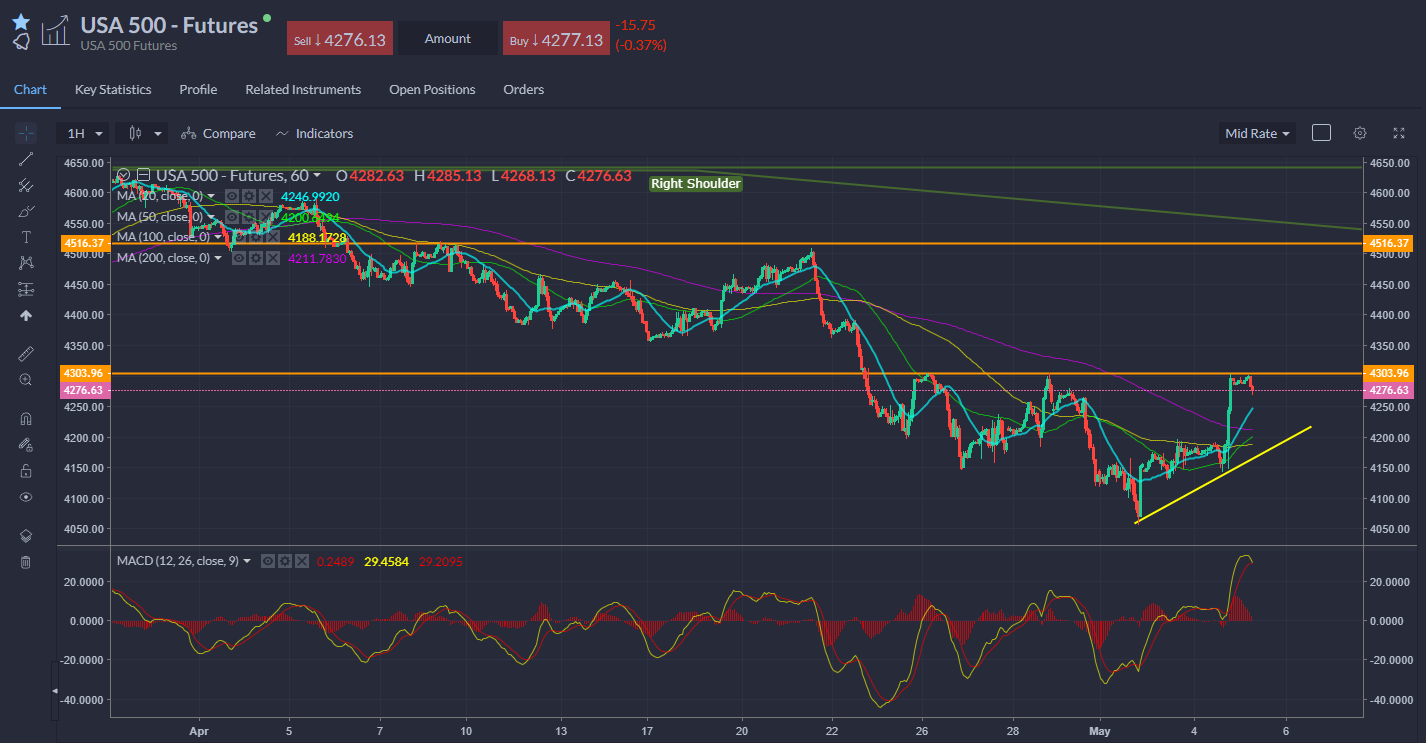
Task: Click the trash icon to remove drawings
Action: [26, 562]
